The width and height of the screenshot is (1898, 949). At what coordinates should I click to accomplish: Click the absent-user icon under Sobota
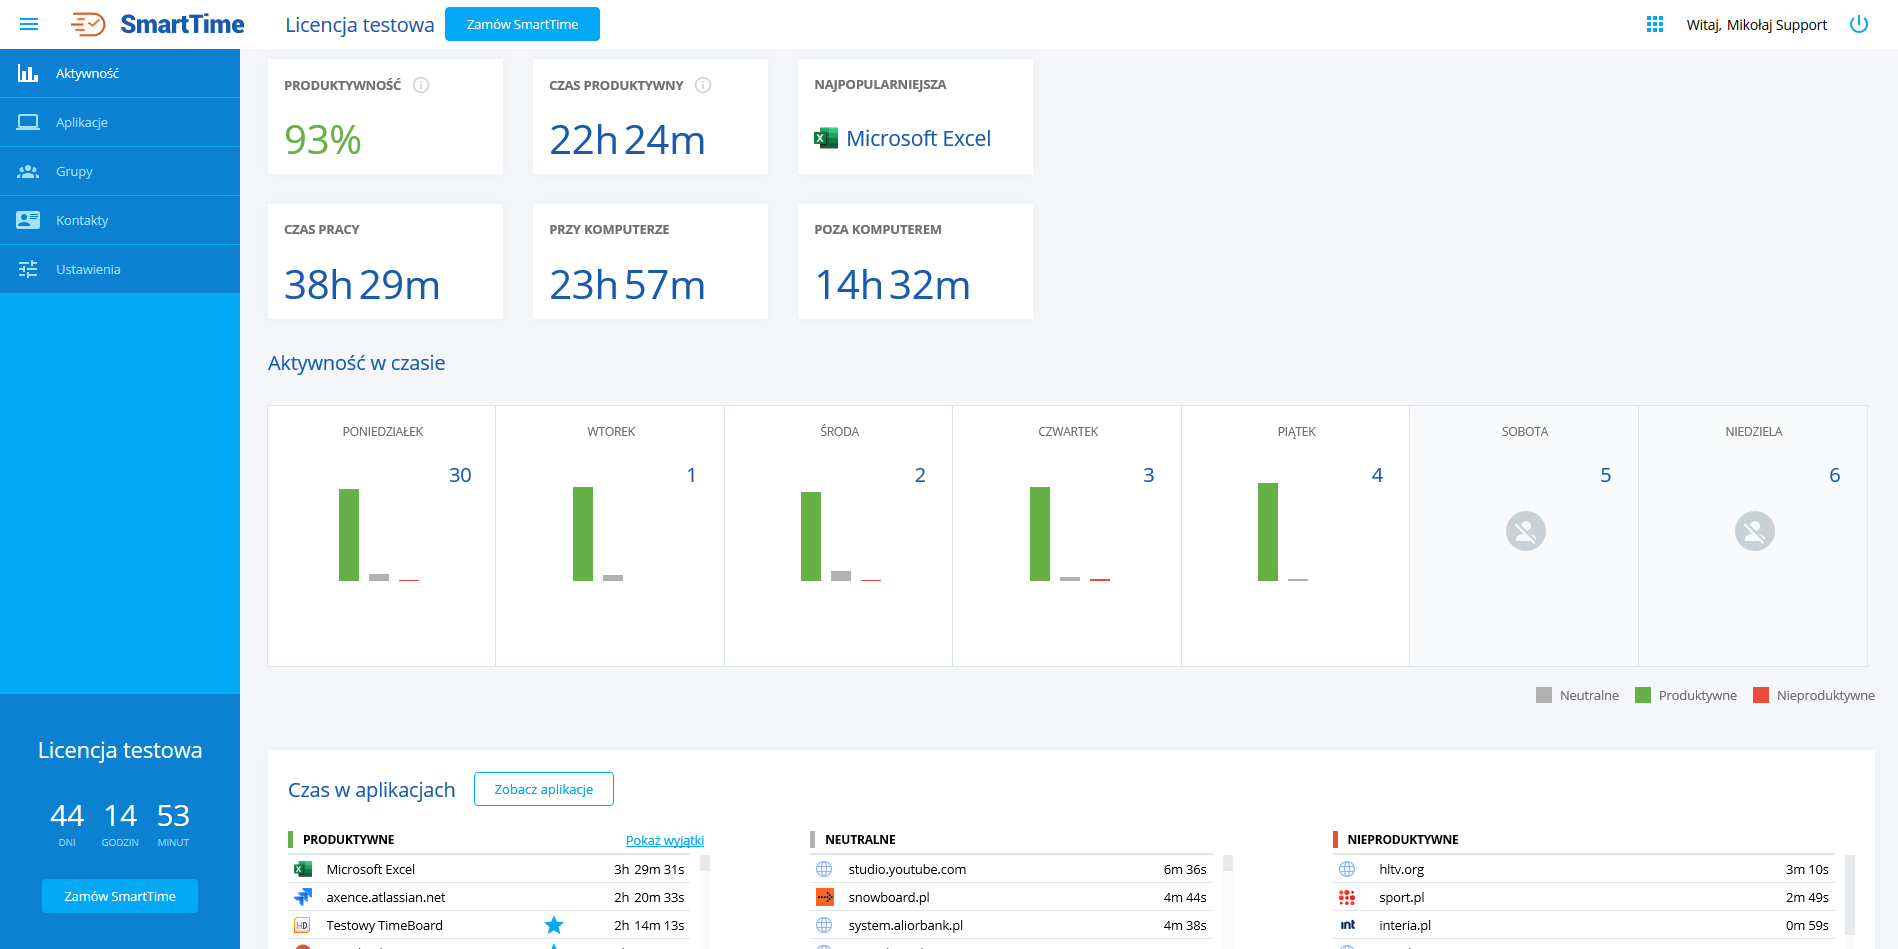tap(1525, 531)
